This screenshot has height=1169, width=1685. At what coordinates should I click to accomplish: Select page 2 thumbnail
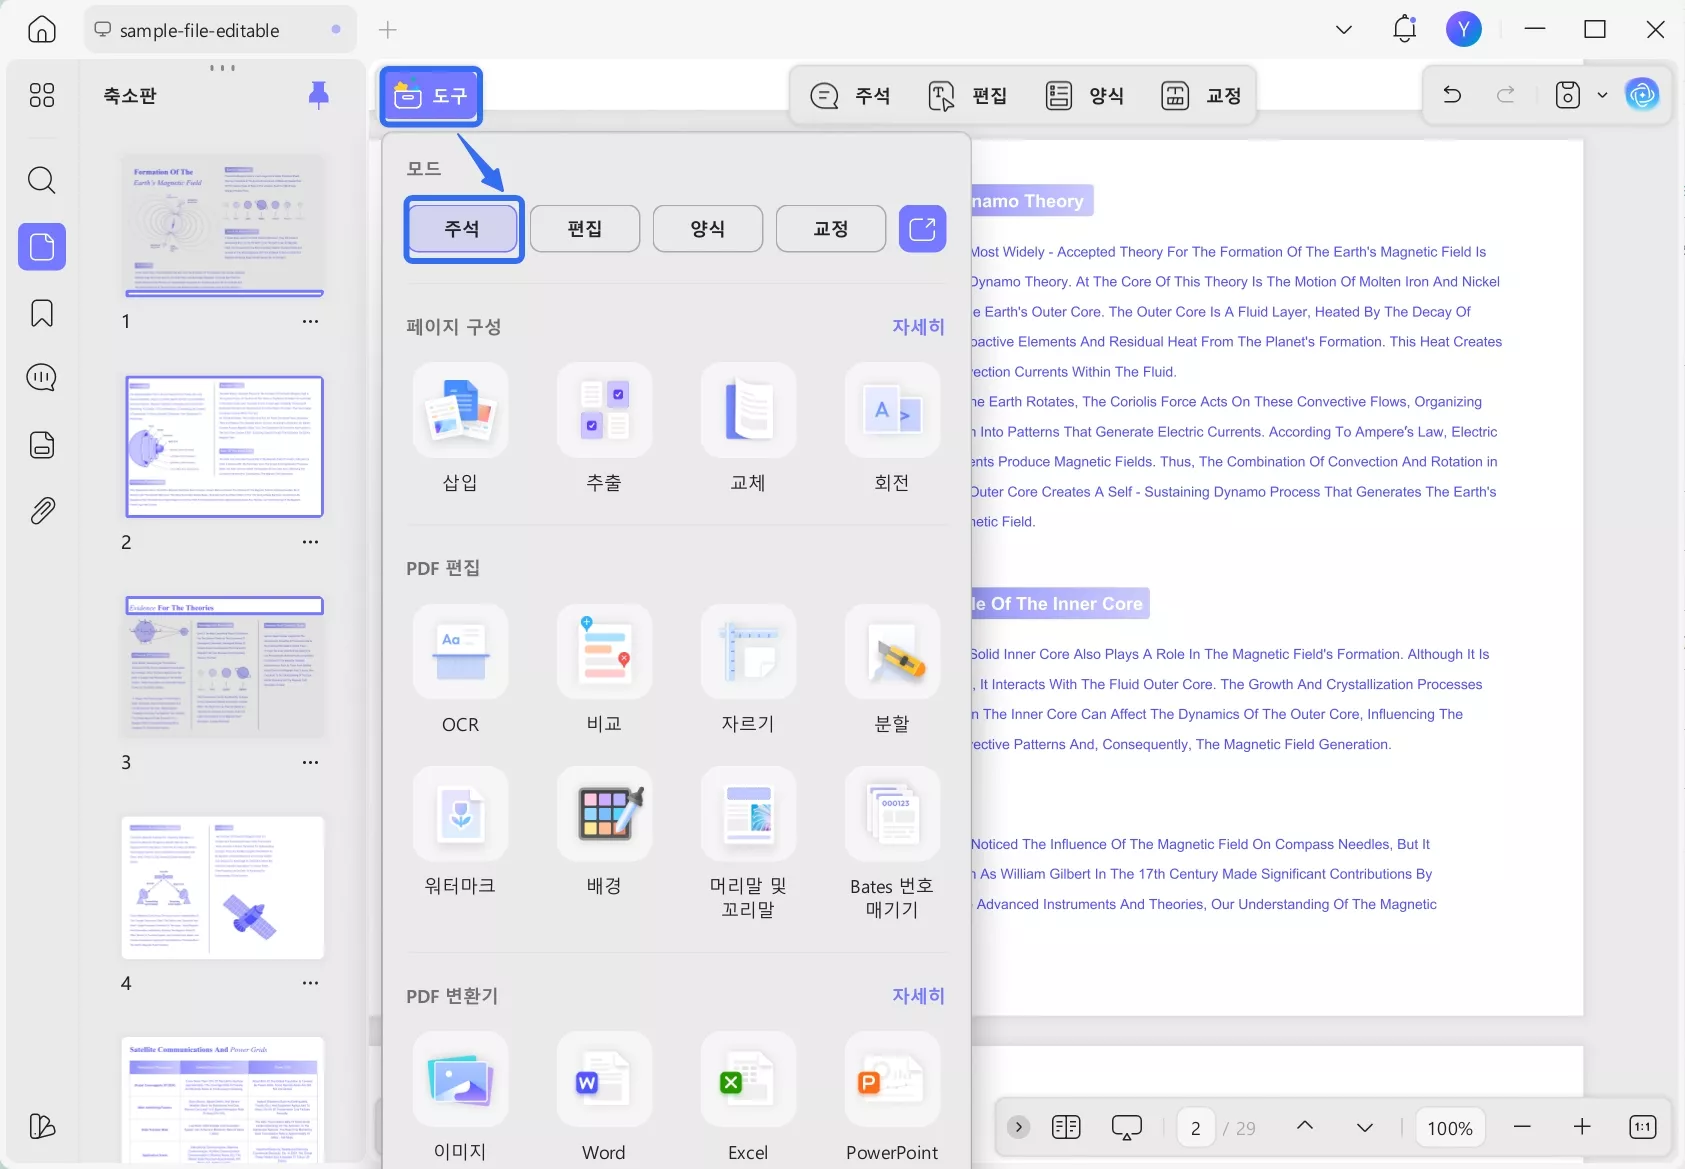(x=224, y=446)
